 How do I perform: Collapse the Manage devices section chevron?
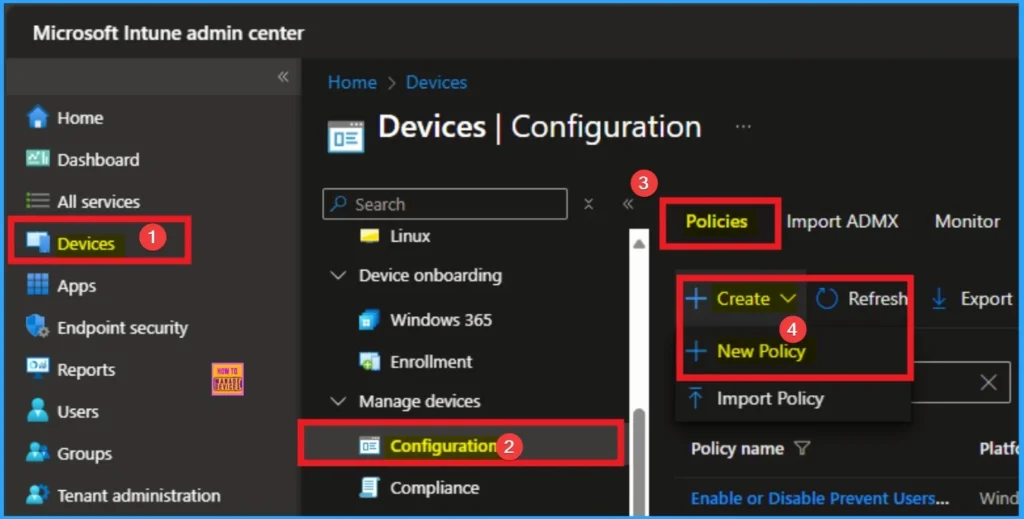click(338, 401)
